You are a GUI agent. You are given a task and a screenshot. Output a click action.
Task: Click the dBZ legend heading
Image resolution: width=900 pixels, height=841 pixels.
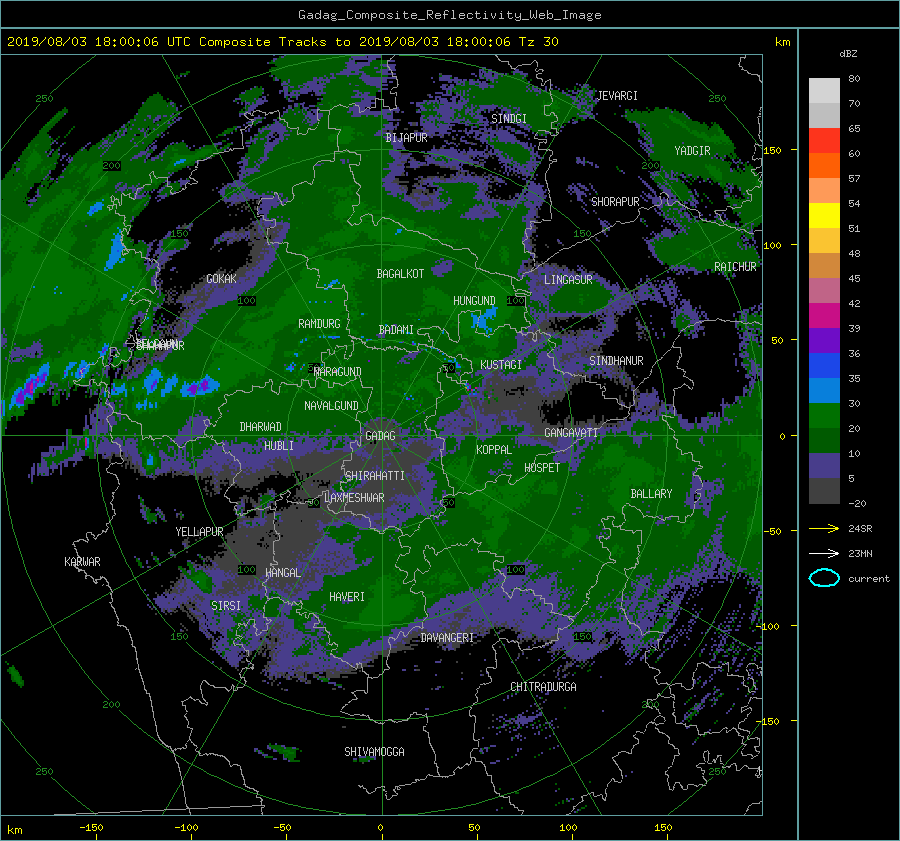pyautogui.click(x=848, y=54)
